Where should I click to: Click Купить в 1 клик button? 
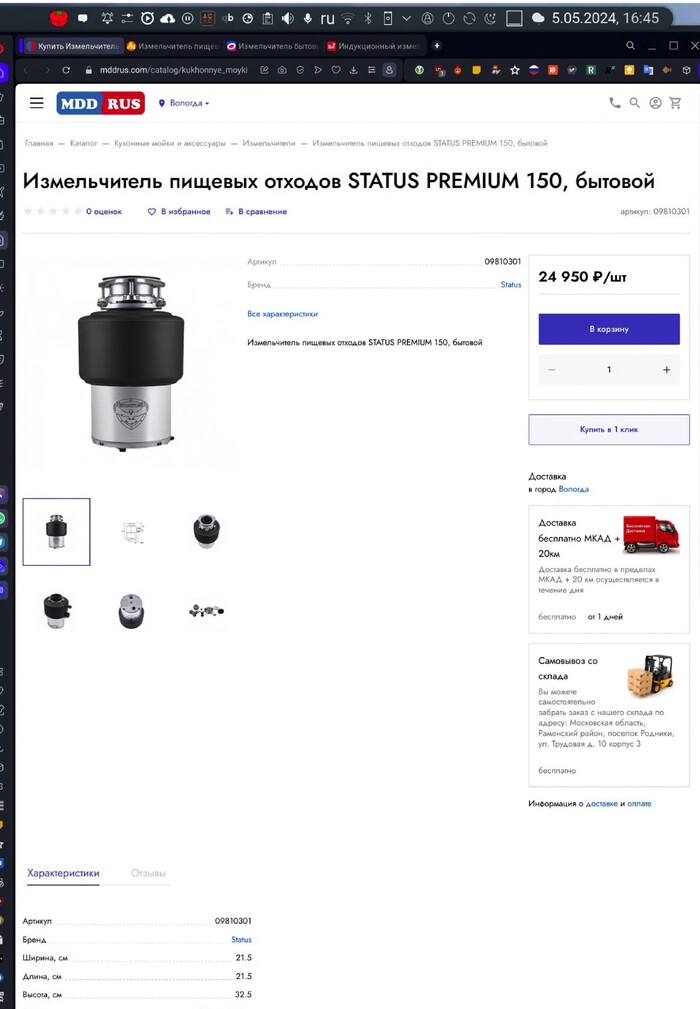[609, 429]
